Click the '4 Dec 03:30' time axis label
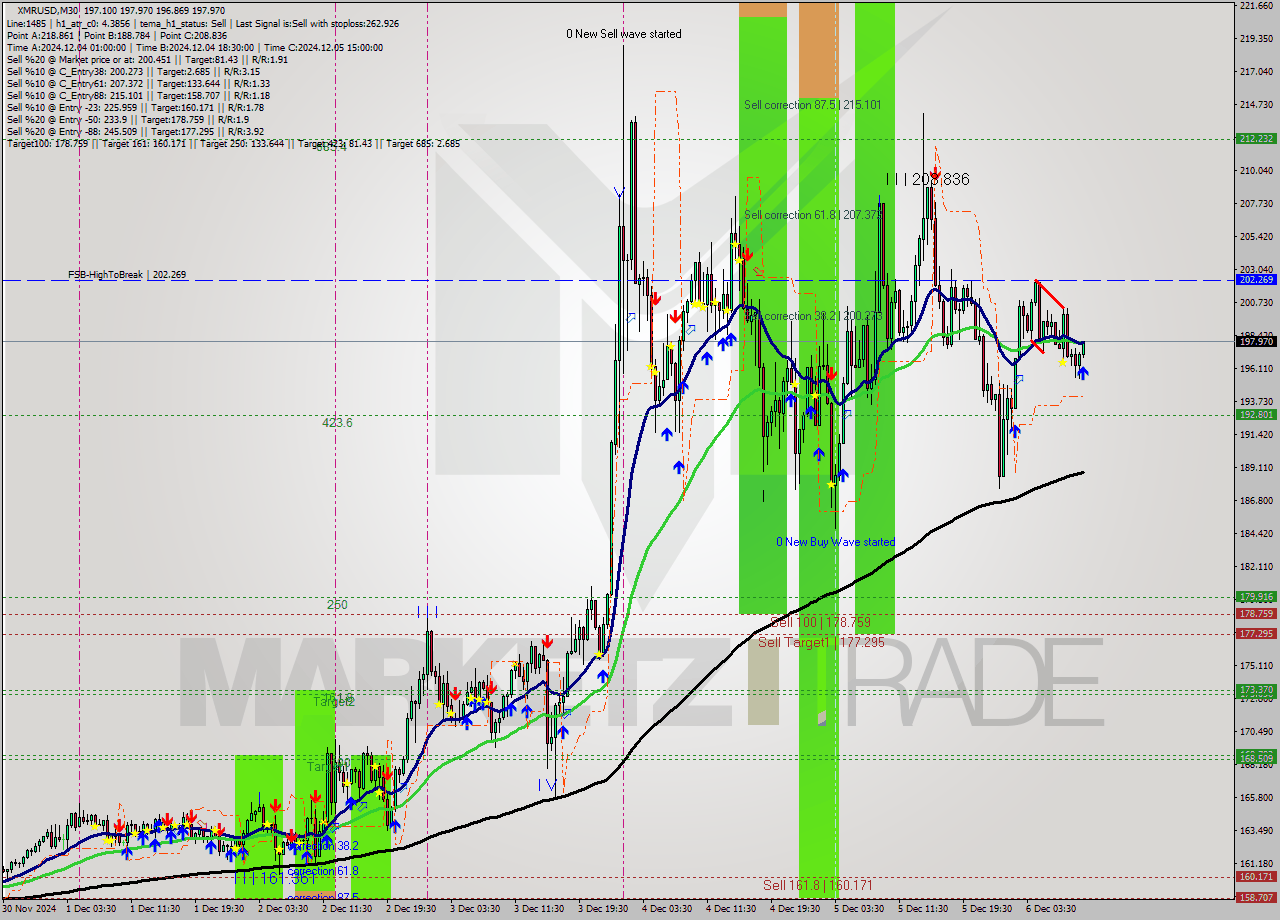The width and height of the screenshot is (1280, 920). point(667,909)
